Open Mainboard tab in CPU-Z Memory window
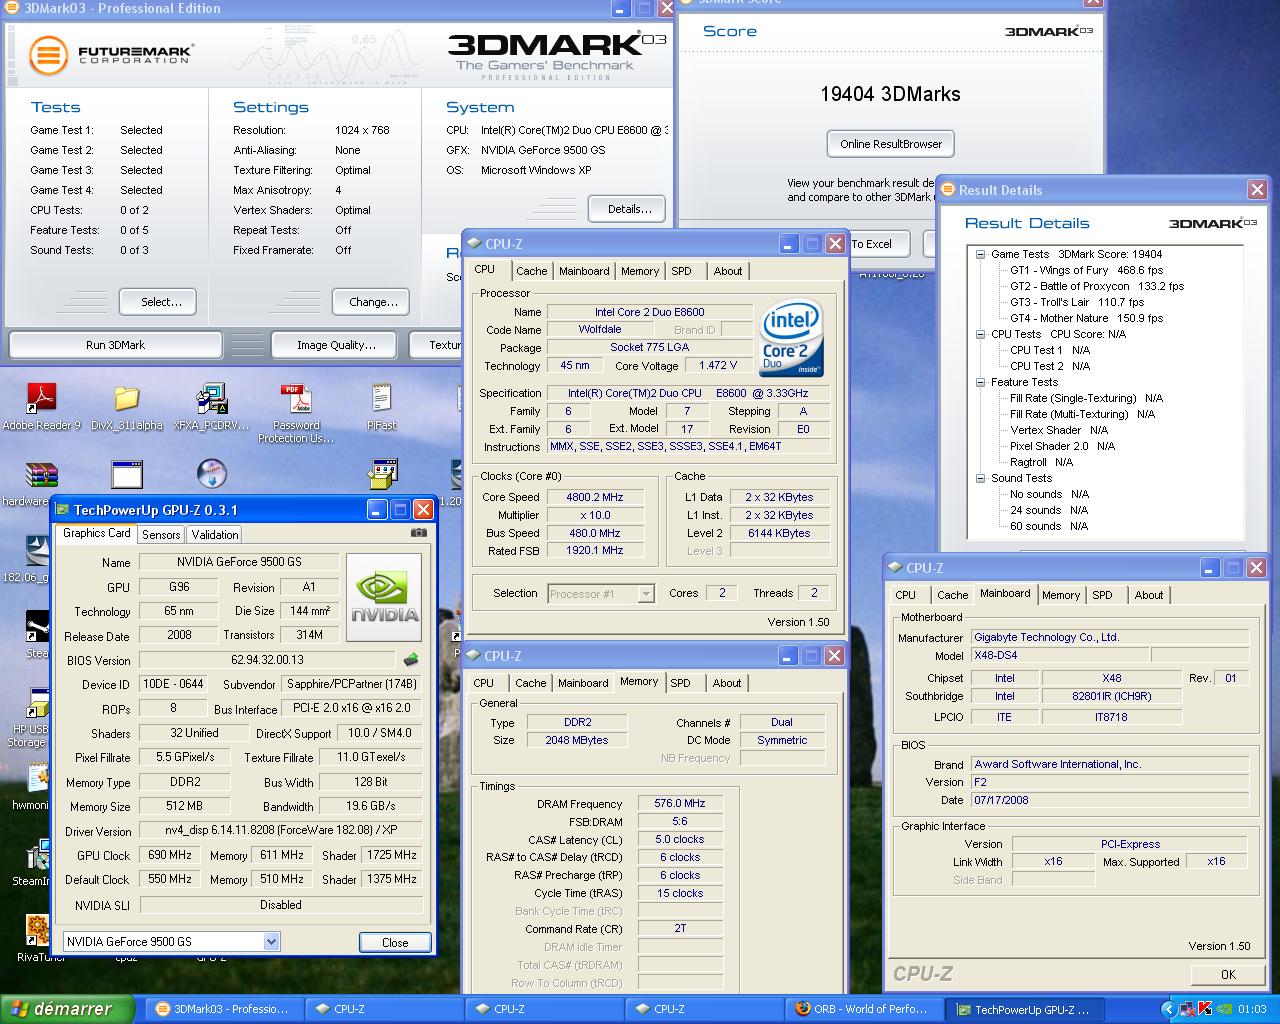The height and width of the screenshot is (1024, 1280). (583, 683)
